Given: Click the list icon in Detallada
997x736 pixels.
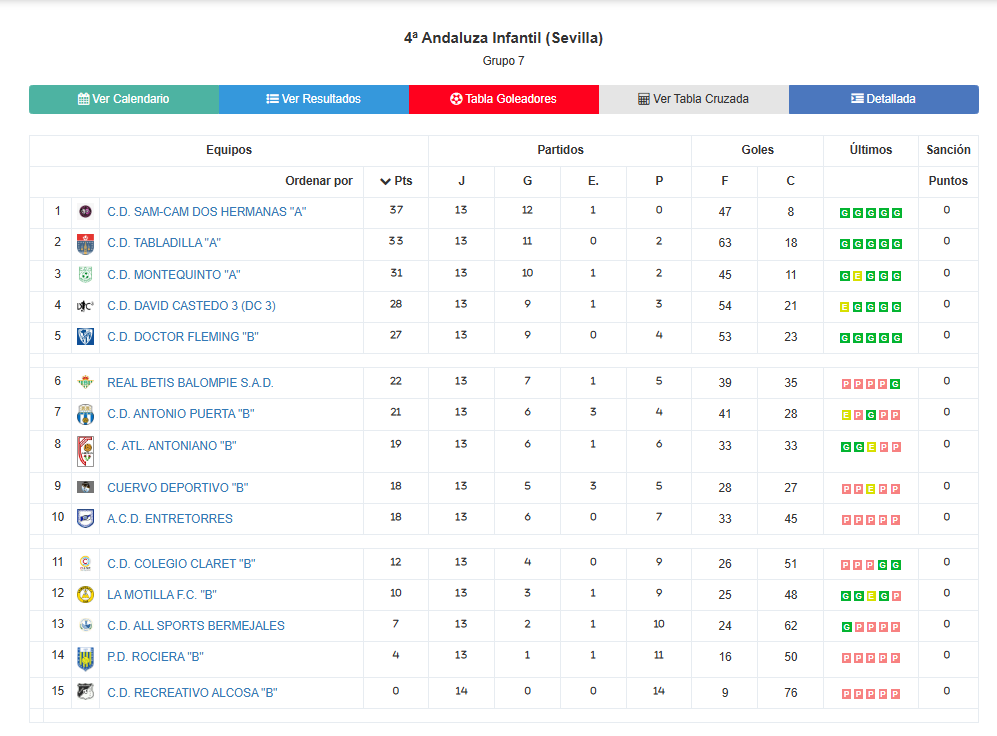Looking at the screenshot, I should point(857,99).
